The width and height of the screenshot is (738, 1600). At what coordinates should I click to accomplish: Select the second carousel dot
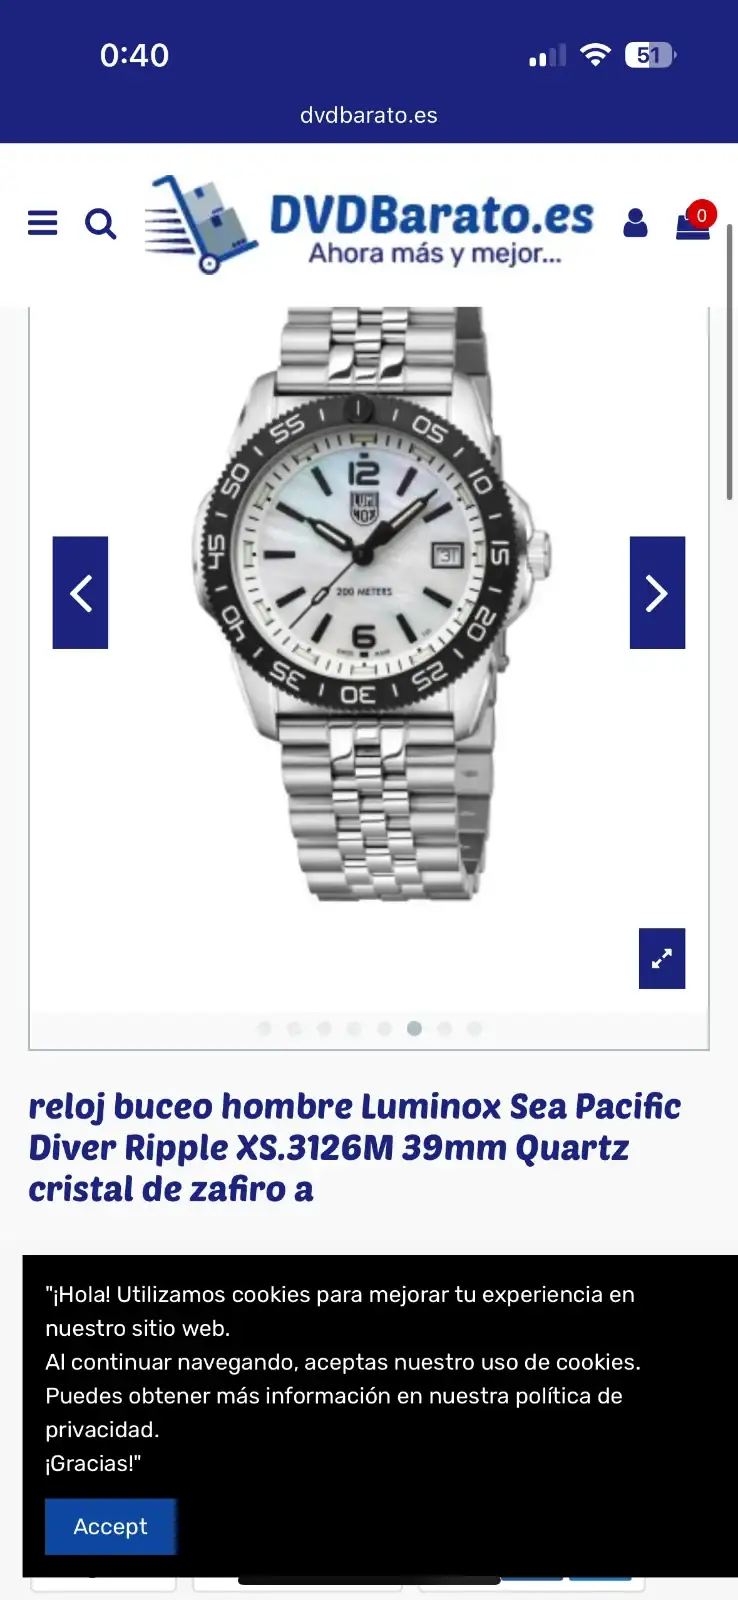pyautogui.click(x=294, y=1028)
